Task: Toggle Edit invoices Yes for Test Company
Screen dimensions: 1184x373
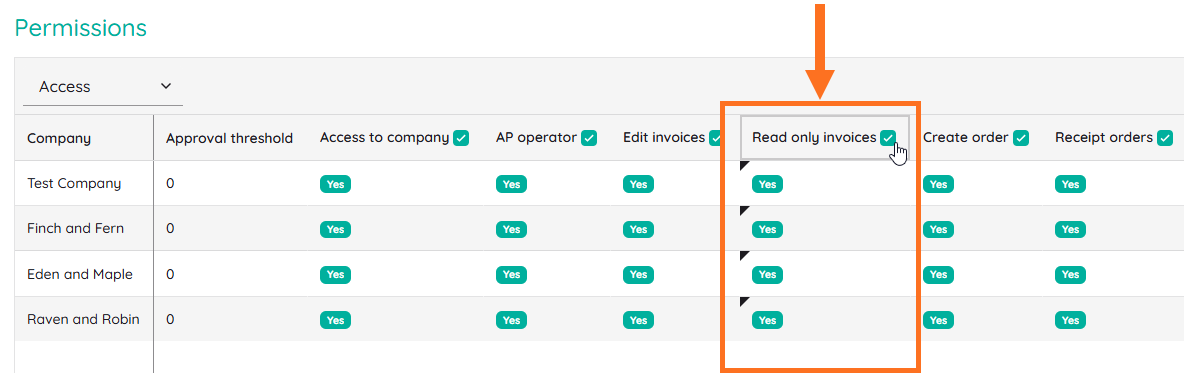Action: [638, 184]
